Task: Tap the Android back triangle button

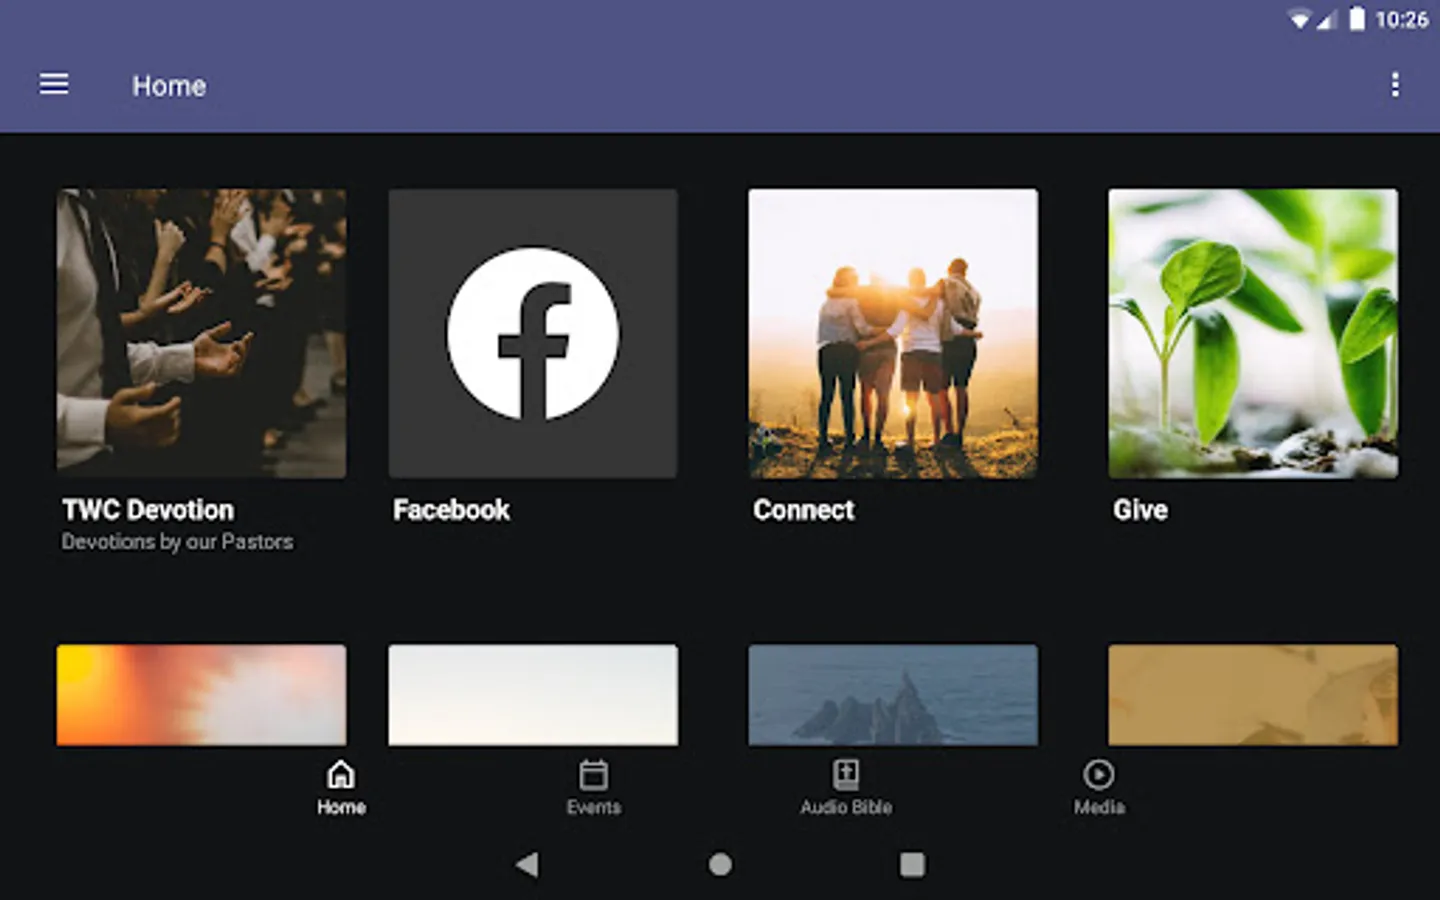Action: point(527,864)
